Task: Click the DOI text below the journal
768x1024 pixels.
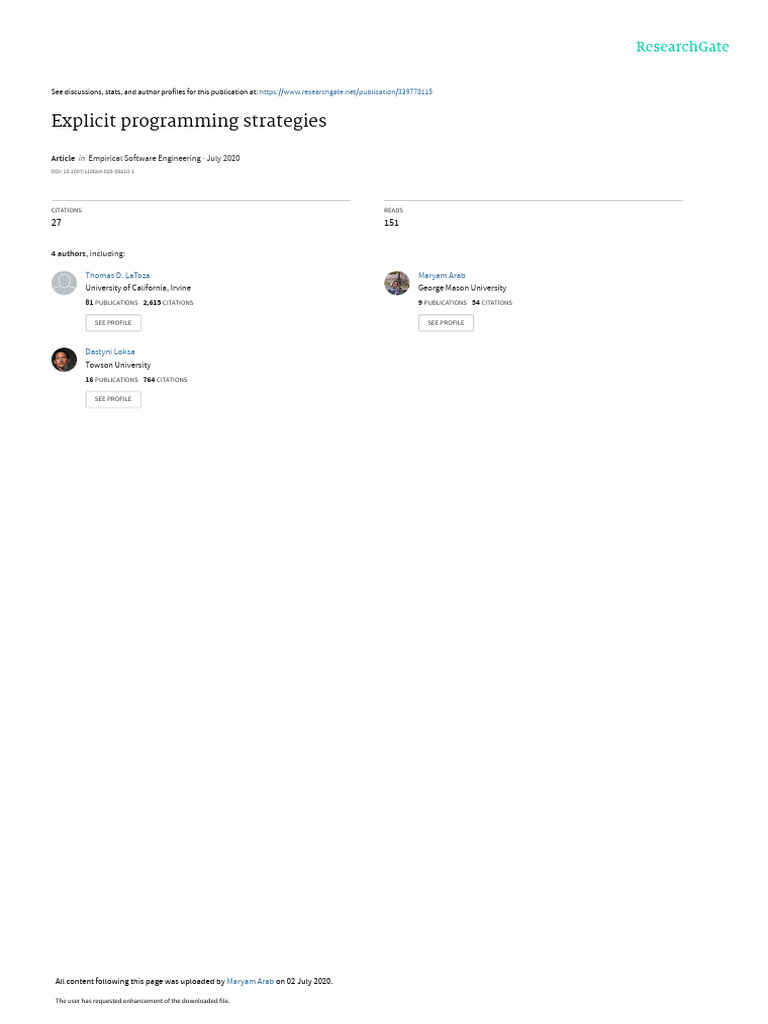Action: click(x=93, y=172)
